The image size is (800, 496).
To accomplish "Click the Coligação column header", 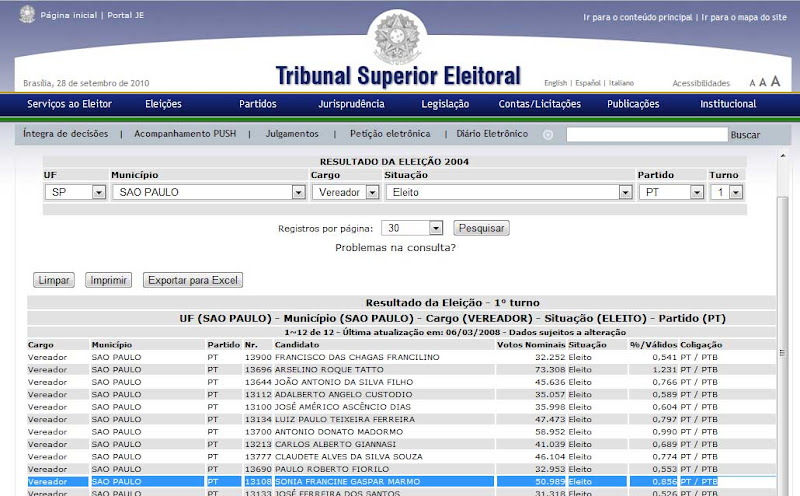I will [x=701, y=345].
